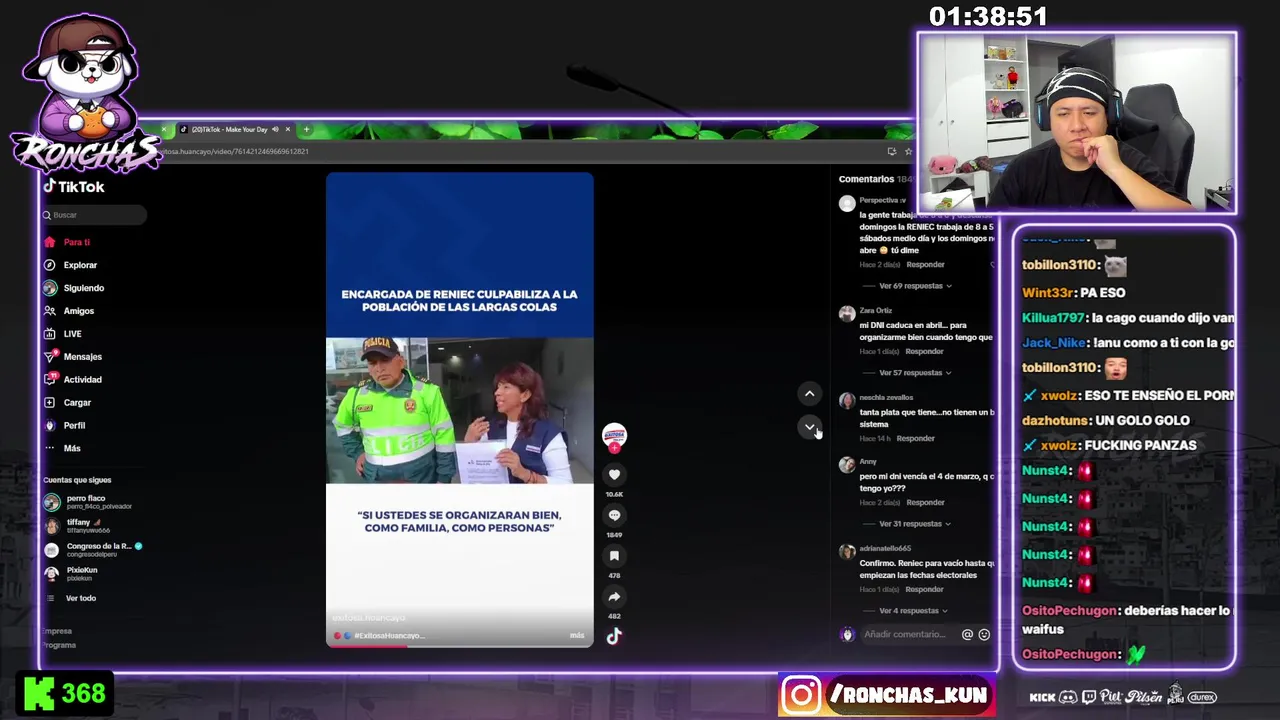Viewport: 1280px width, 720px height.
Task: Bookmark page with the star icon
Action: point(908,152)
